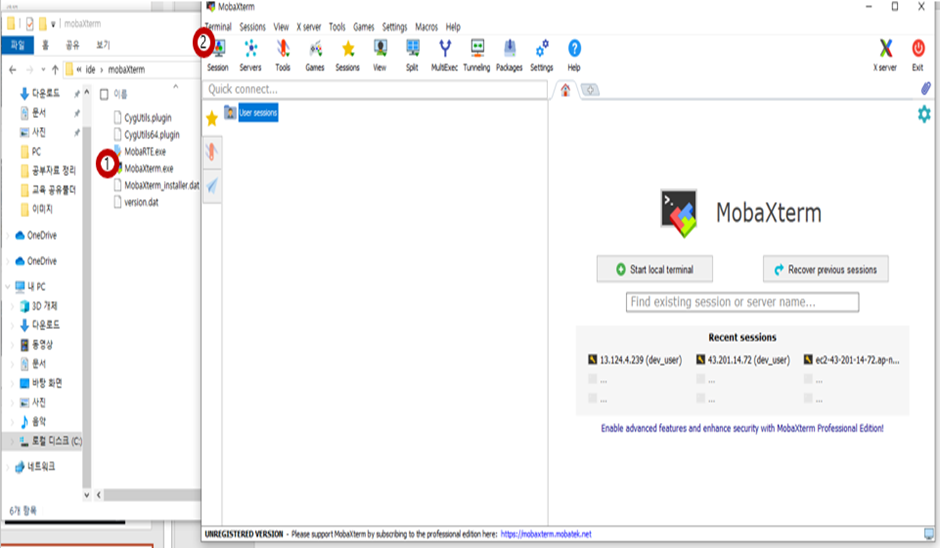Open the Sessions menu
Viewport: 940px width, 548px height.
pyautogui.click(x=252, y=27)
